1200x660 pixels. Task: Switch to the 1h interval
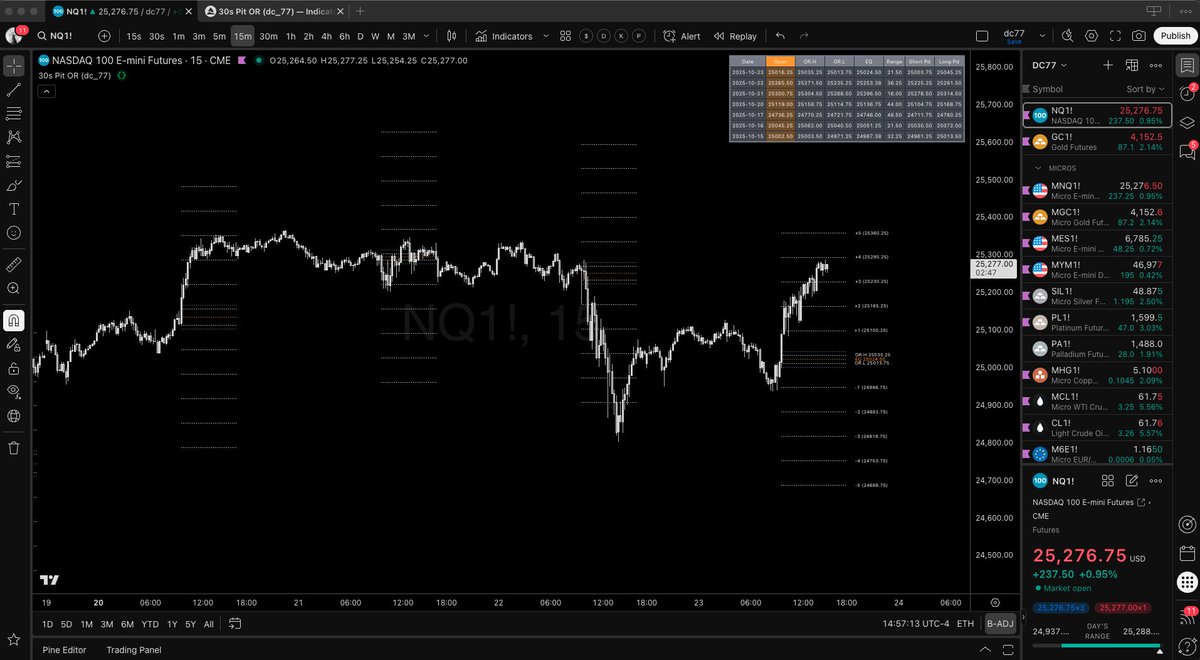pyautogui.click(x=291, y=36)
